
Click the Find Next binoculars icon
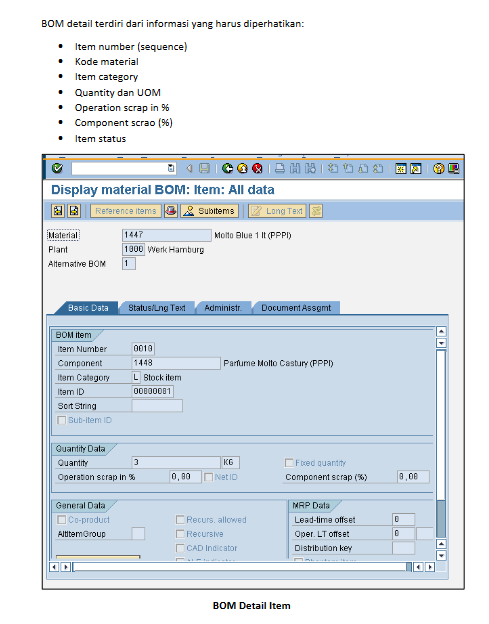[x=310, y=168]
